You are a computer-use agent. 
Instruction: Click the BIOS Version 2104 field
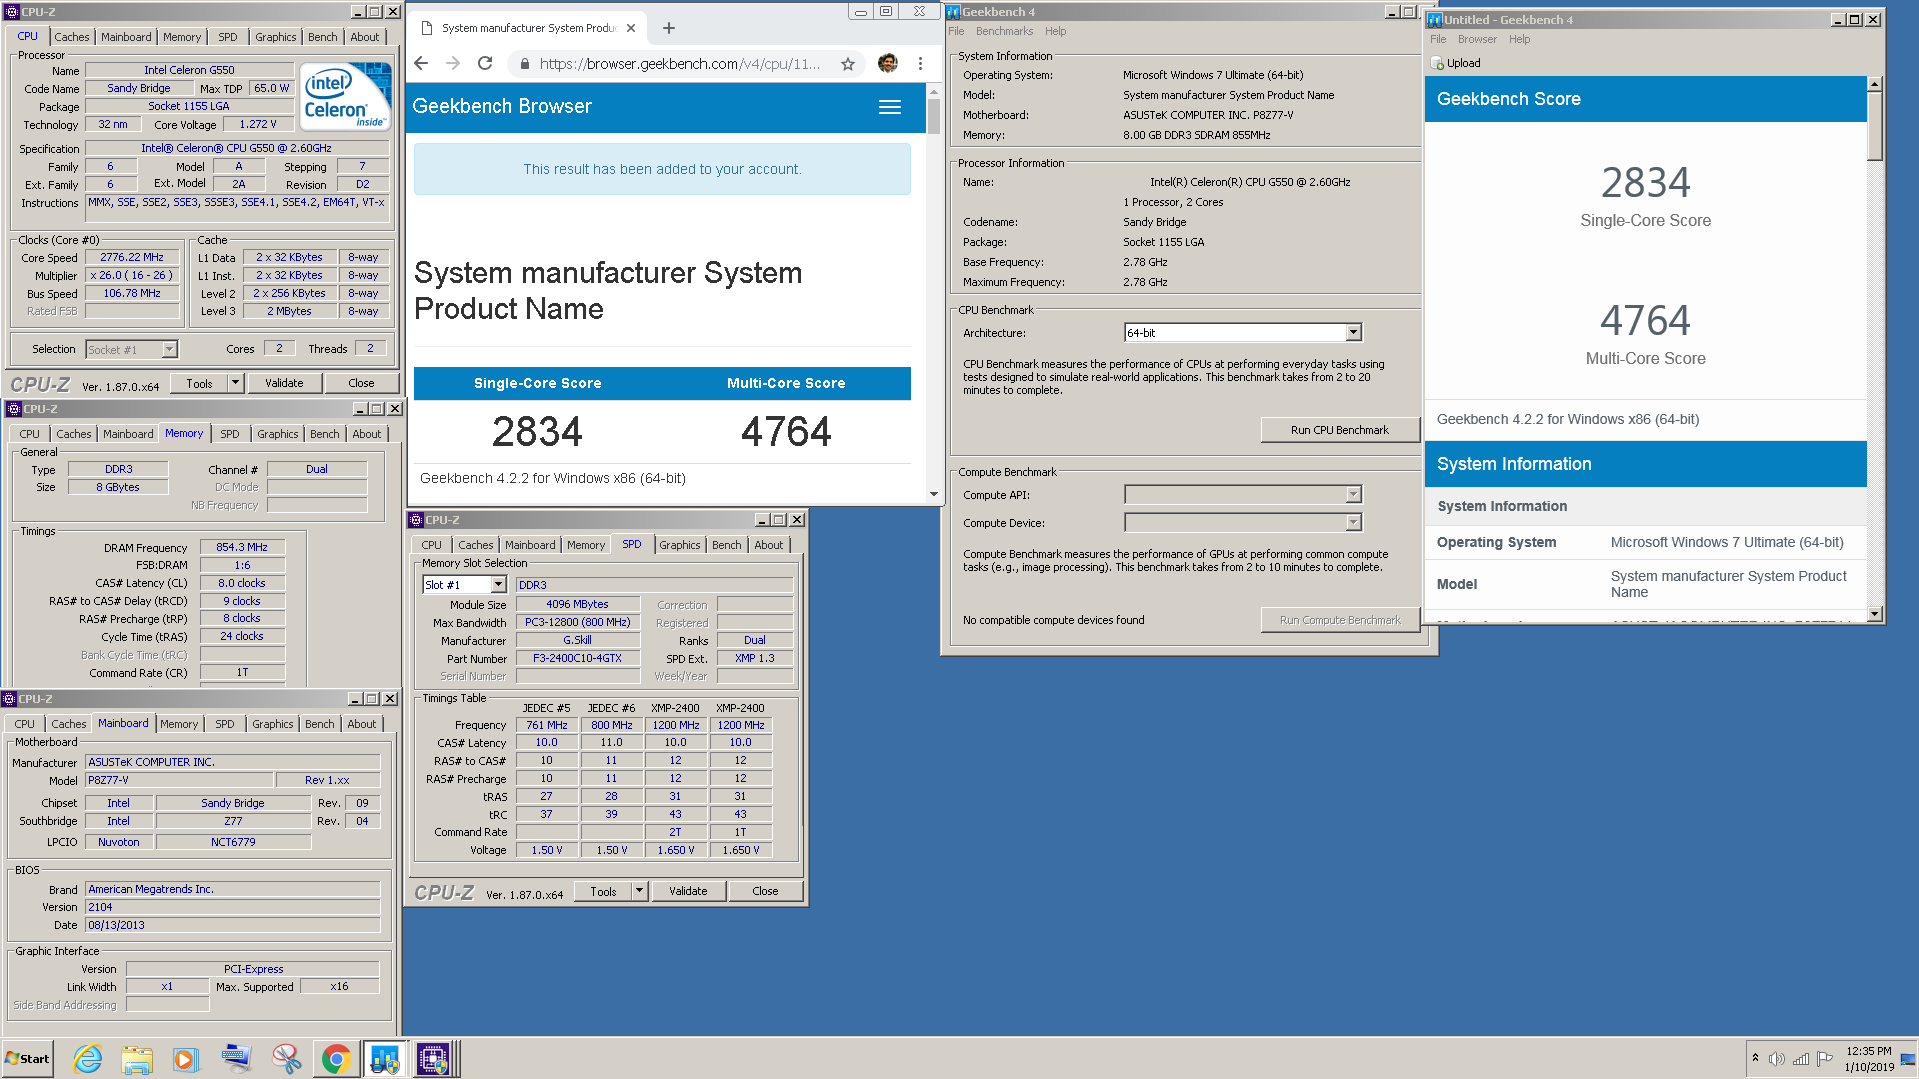point(232,907)
